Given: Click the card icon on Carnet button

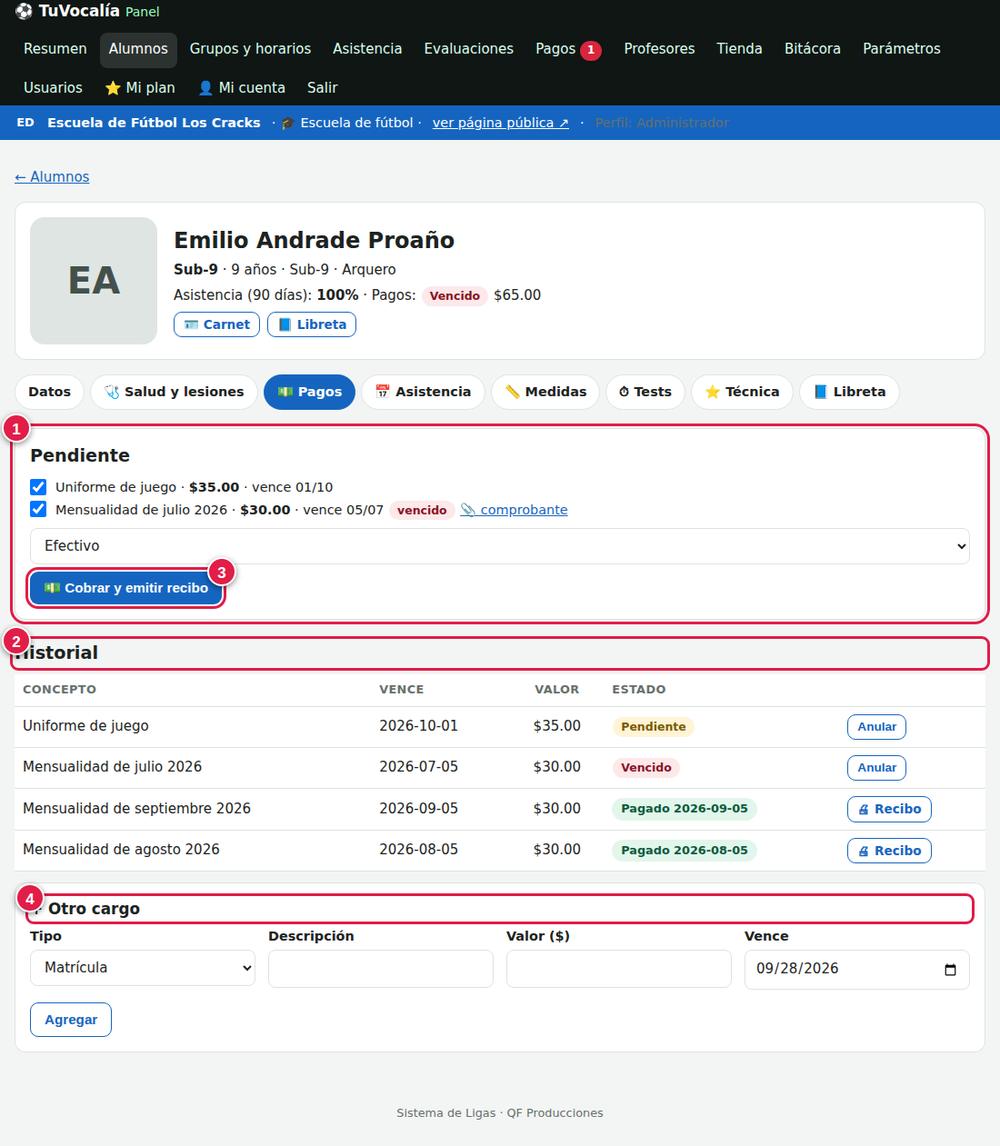Looking at the screenshot, I should pos(192,325).
